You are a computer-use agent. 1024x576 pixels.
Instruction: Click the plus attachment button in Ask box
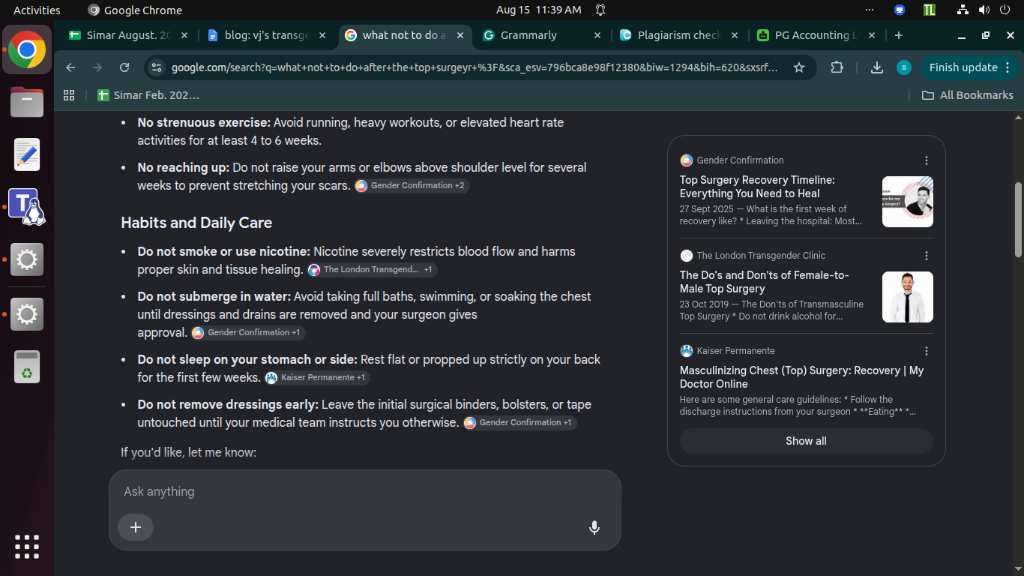coord(136,527)
